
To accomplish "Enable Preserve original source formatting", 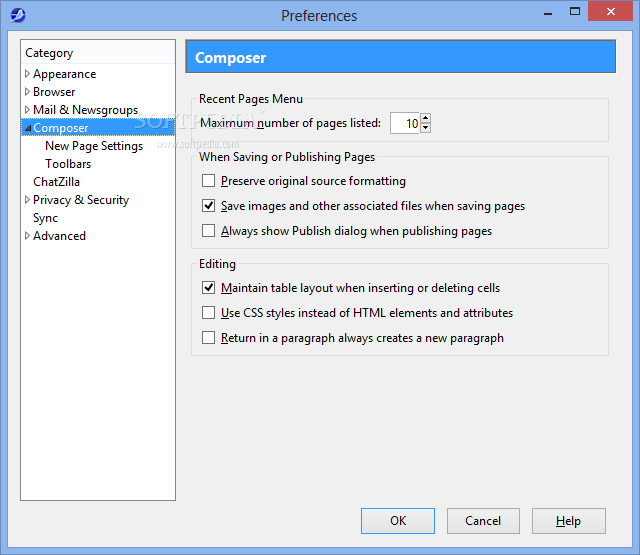I will point(208,180).
